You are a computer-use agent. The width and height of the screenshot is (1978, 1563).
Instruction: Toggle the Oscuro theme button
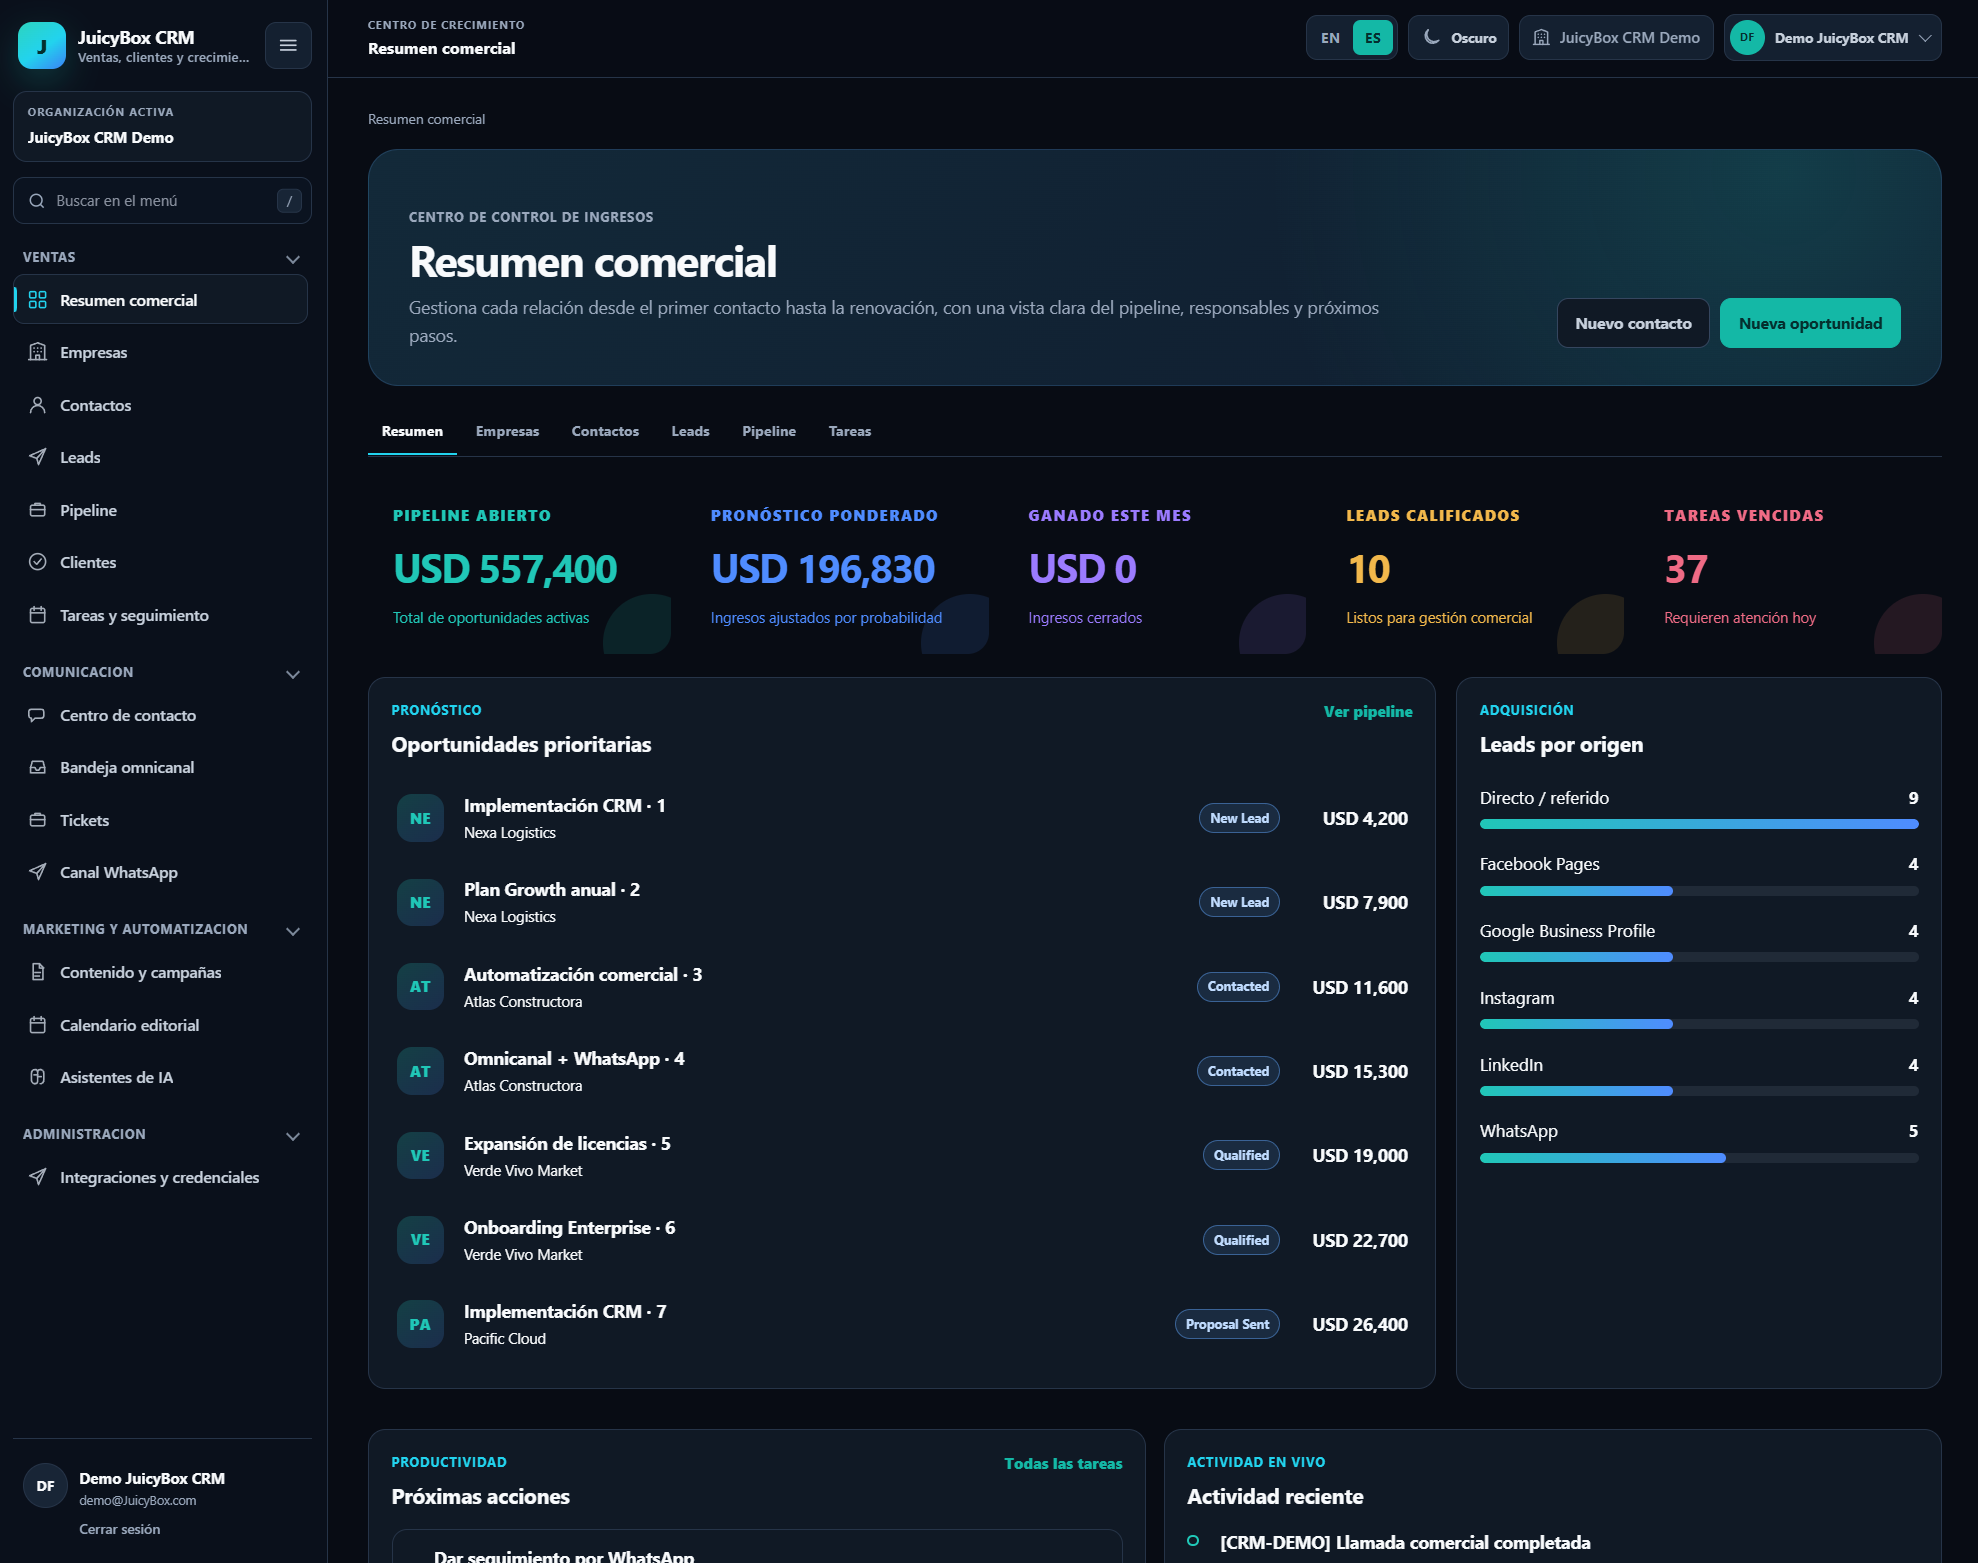coord(1458,38)
